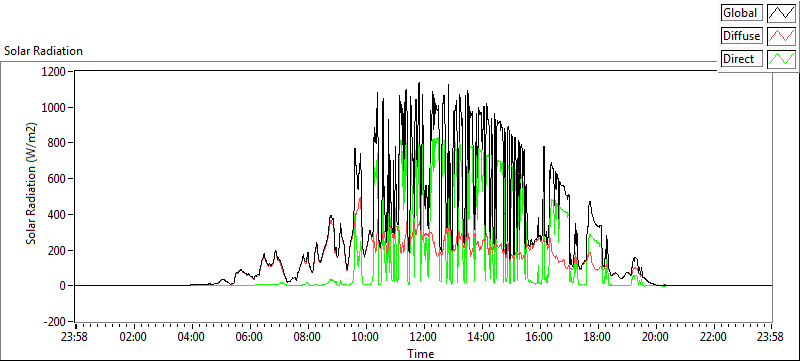
Task: Select the Global legend label
Action: [742, 13]
